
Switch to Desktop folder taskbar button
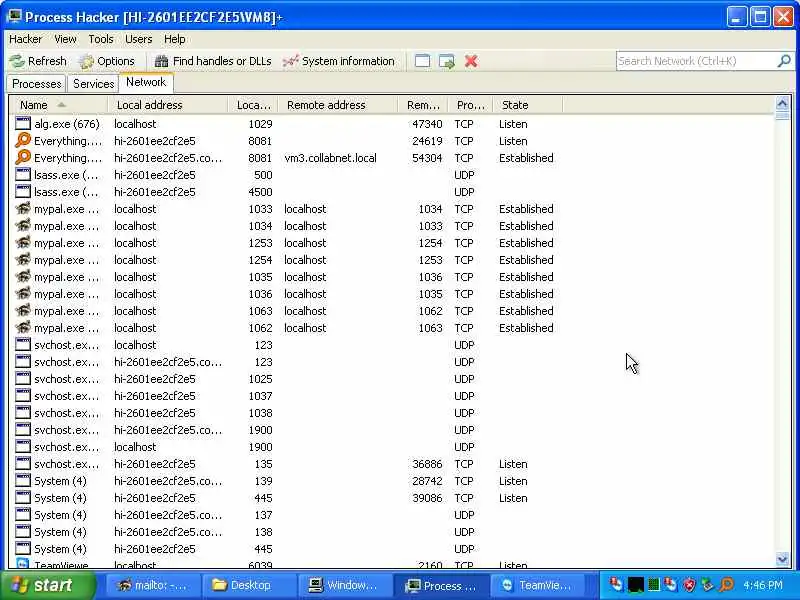[x=248, y=585]
